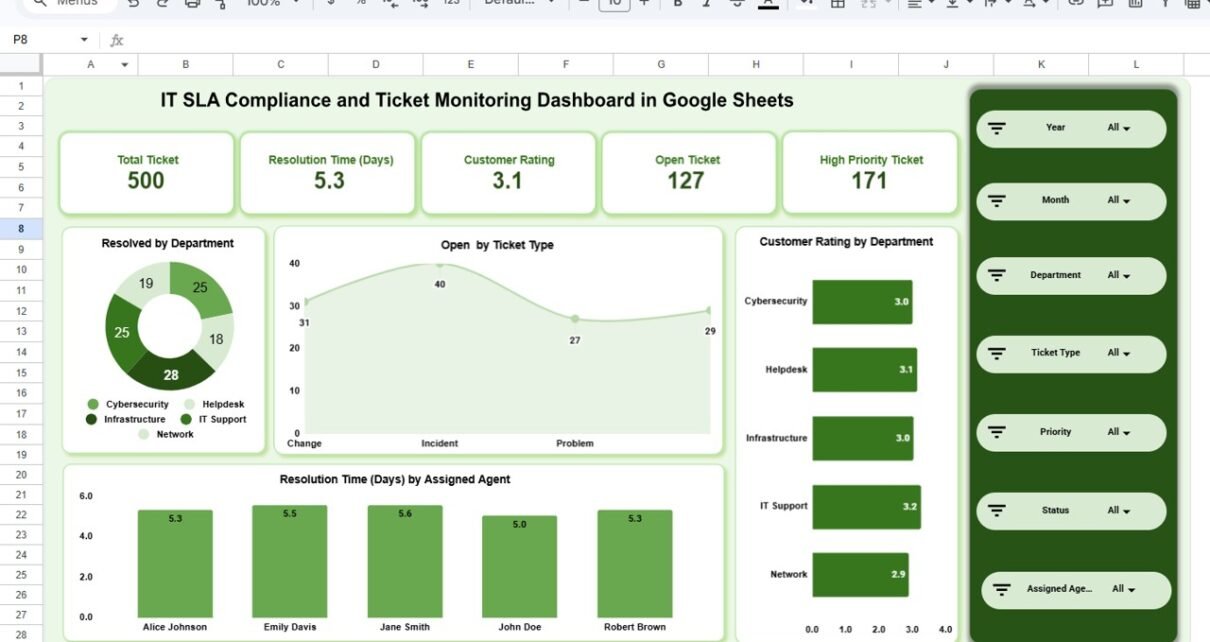
Task: Click the Print icon
Action: [192, 4]
